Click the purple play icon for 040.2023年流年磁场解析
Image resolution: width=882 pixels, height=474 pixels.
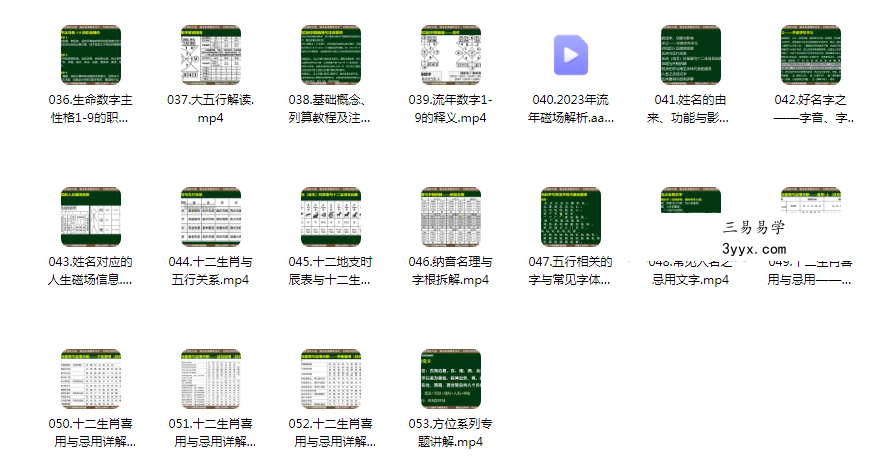click(x=571, y=55)
